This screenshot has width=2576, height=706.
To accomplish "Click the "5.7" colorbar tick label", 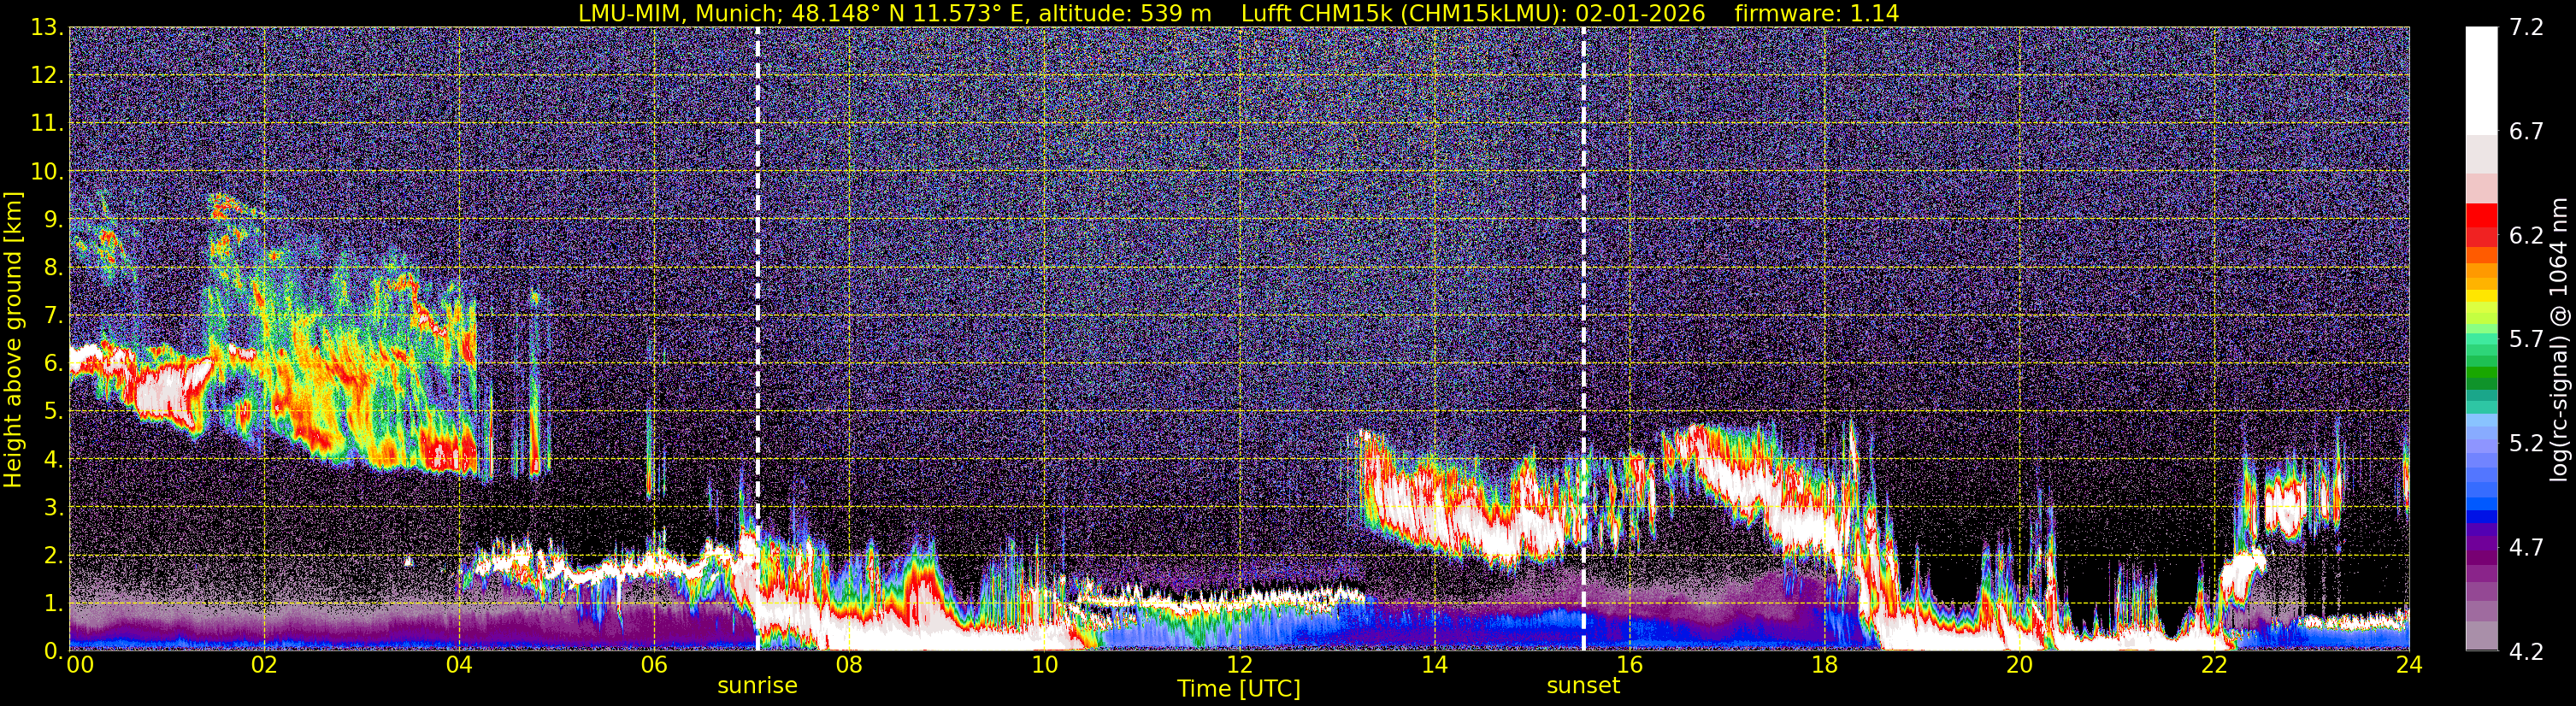I will [2526, 339].
